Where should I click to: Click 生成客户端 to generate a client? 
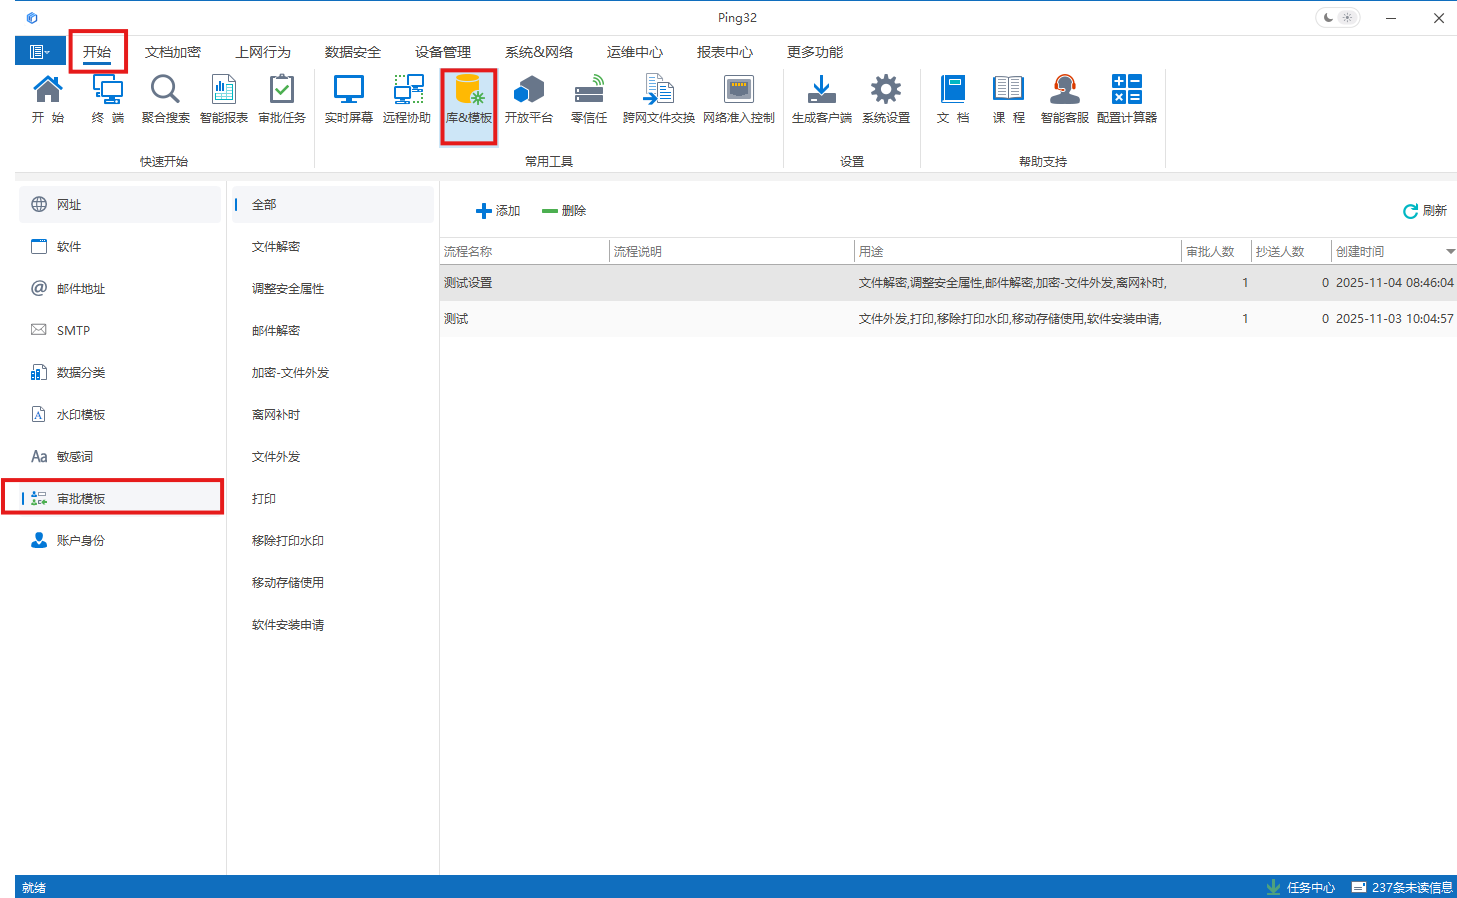click(821, 97)
